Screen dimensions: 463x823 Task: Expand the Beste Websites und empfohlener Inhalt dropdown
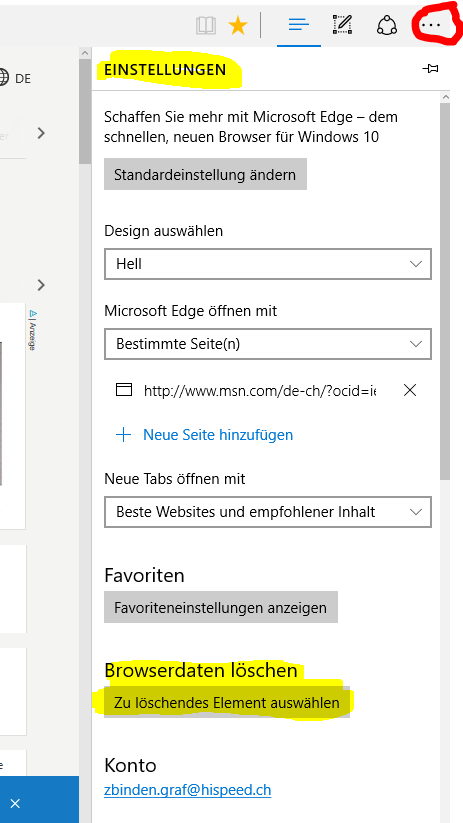click(x=268, y=512)
